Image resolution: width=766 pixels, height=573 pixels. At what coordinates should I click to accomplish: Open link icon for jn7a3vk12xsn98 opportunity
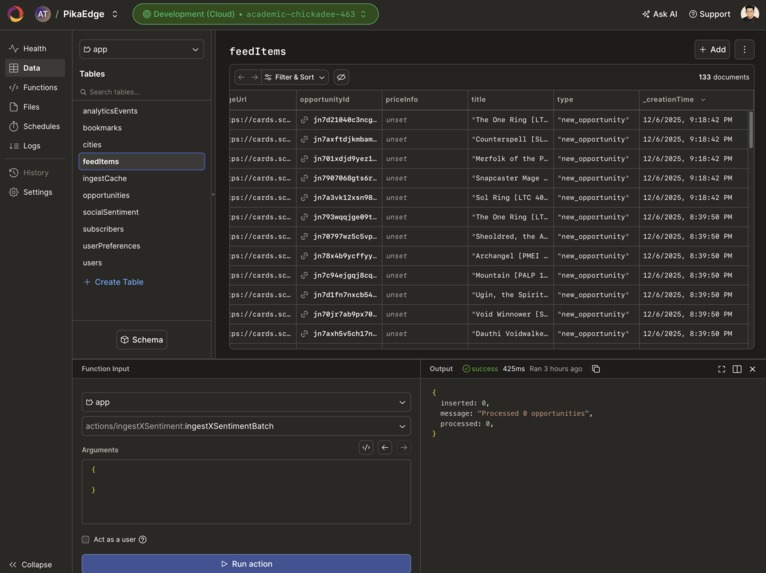(304, 197)
